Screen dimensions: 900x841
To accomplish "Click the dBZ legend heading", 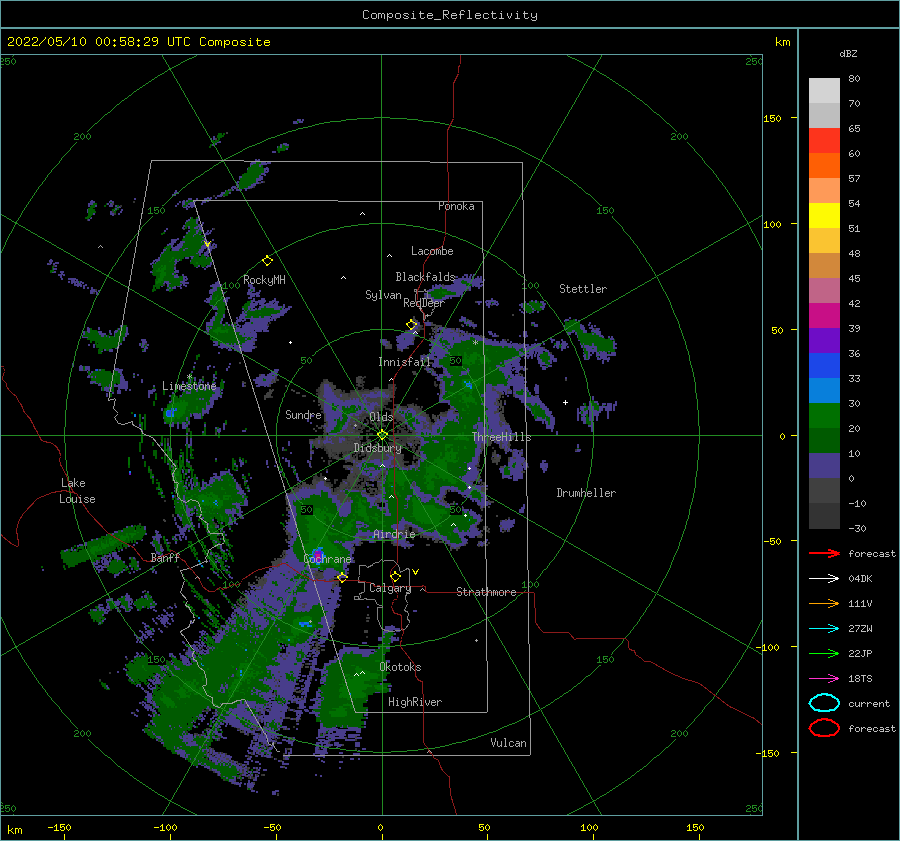I will 848,53.
